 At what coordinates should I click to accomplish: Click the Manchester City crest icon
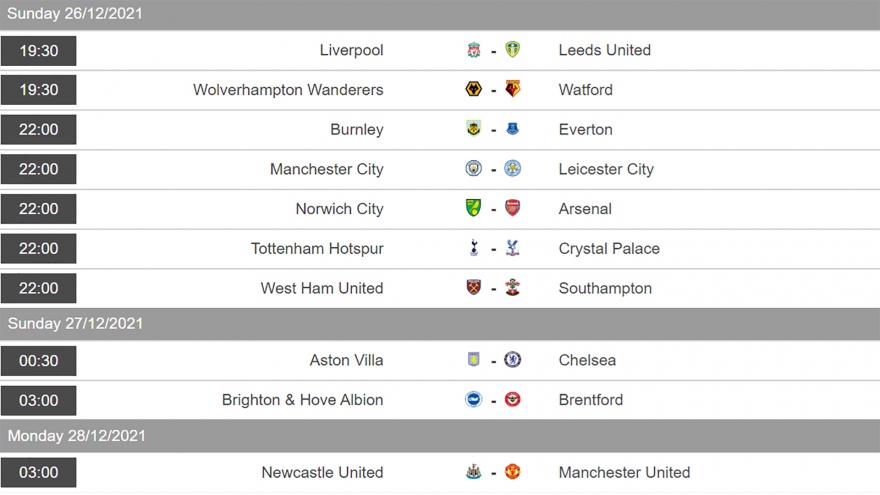point(474,169)
